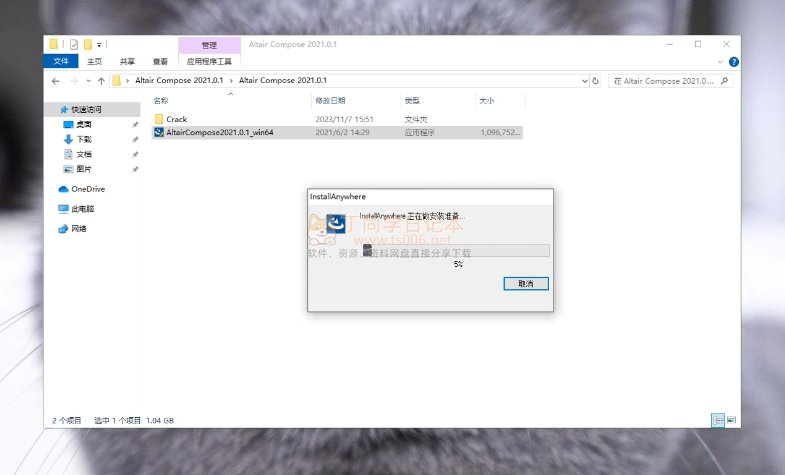Click file name 'AltairCompose2021.0.1_win64'
The image size is (785, 475).
click(220, 132)
